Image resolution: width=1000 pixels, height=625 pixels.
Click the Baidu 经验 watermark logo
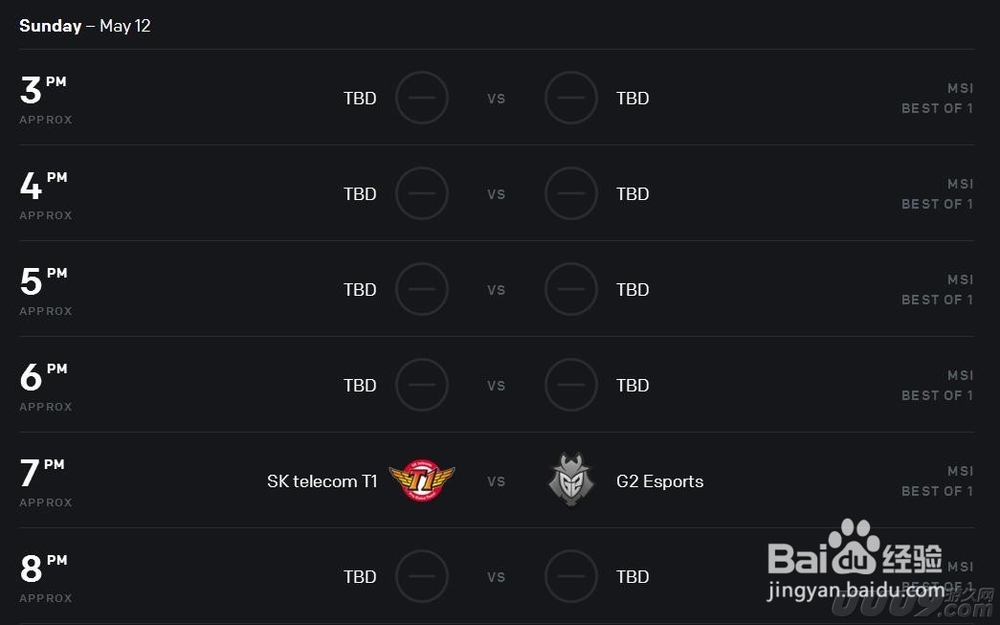click(x=855, y=548)
